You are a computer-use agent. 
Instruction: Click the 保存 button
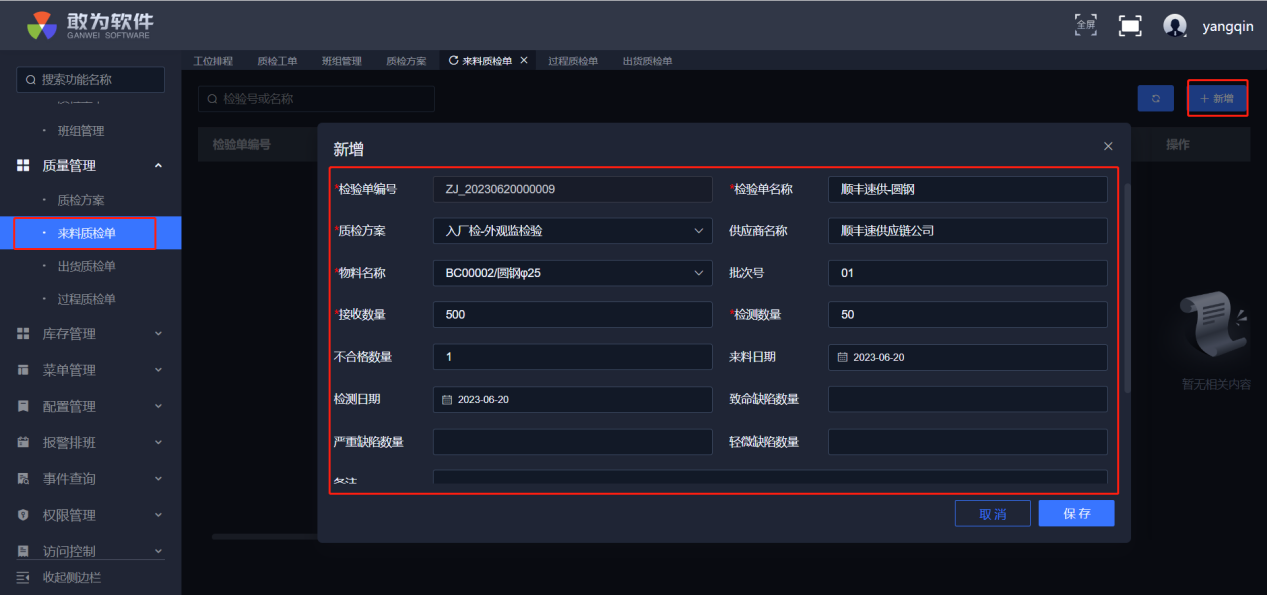pos(1076,514)
